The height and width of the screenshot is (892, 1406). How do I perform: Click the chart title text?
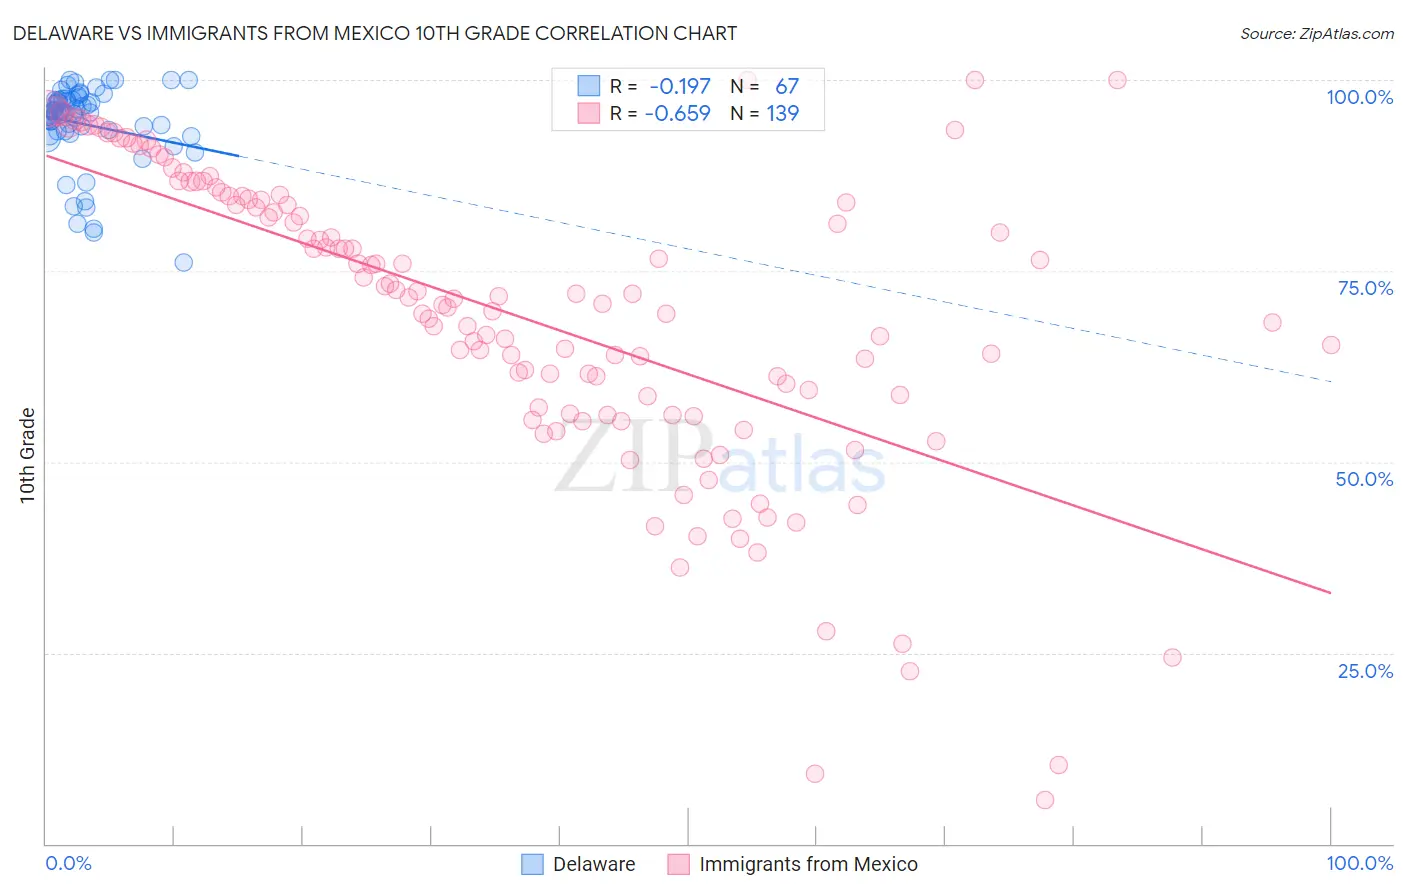point(375,33)
